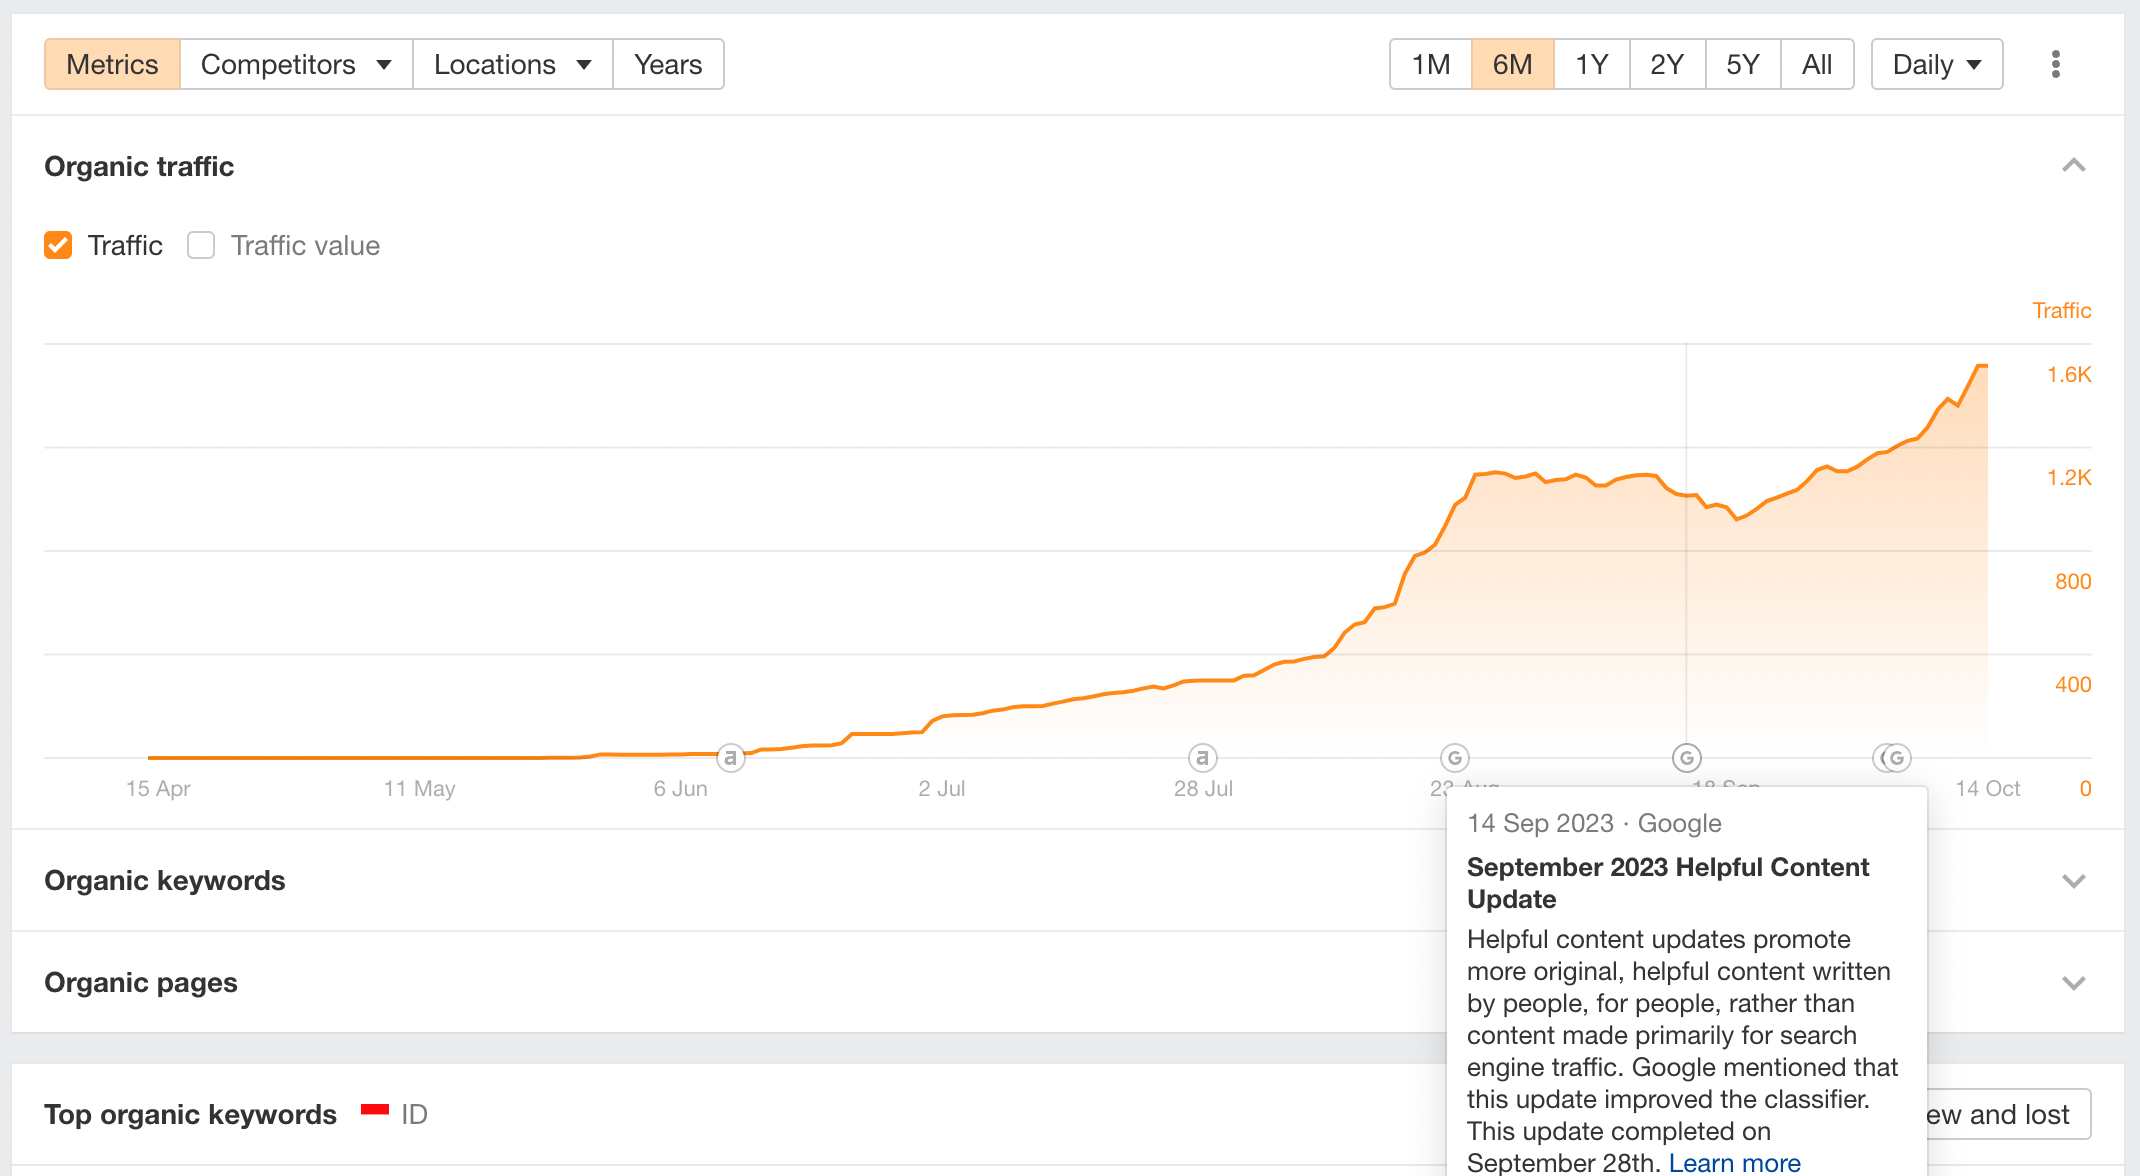
Task: Open the Daily granularity dropdown
Action: tap(1936, 64)
